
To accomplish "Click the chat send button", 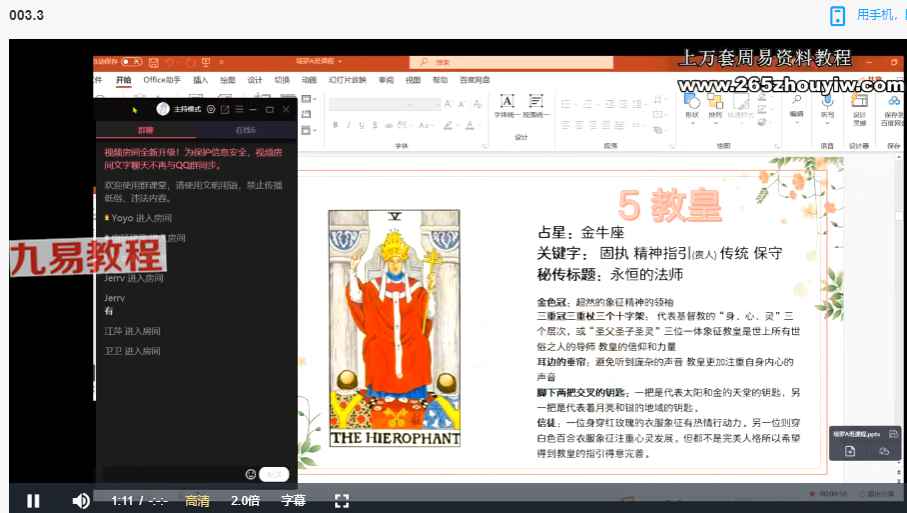I will [275, 474].
